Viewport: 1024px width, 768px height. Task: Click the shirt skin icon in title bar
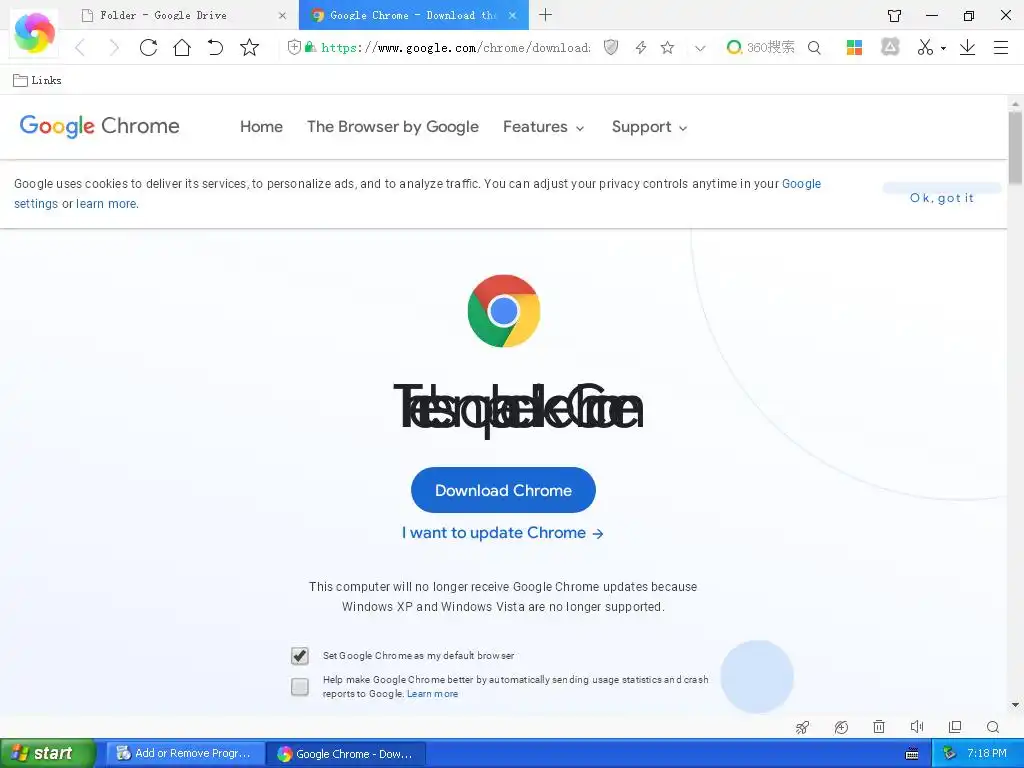point(895,16)
